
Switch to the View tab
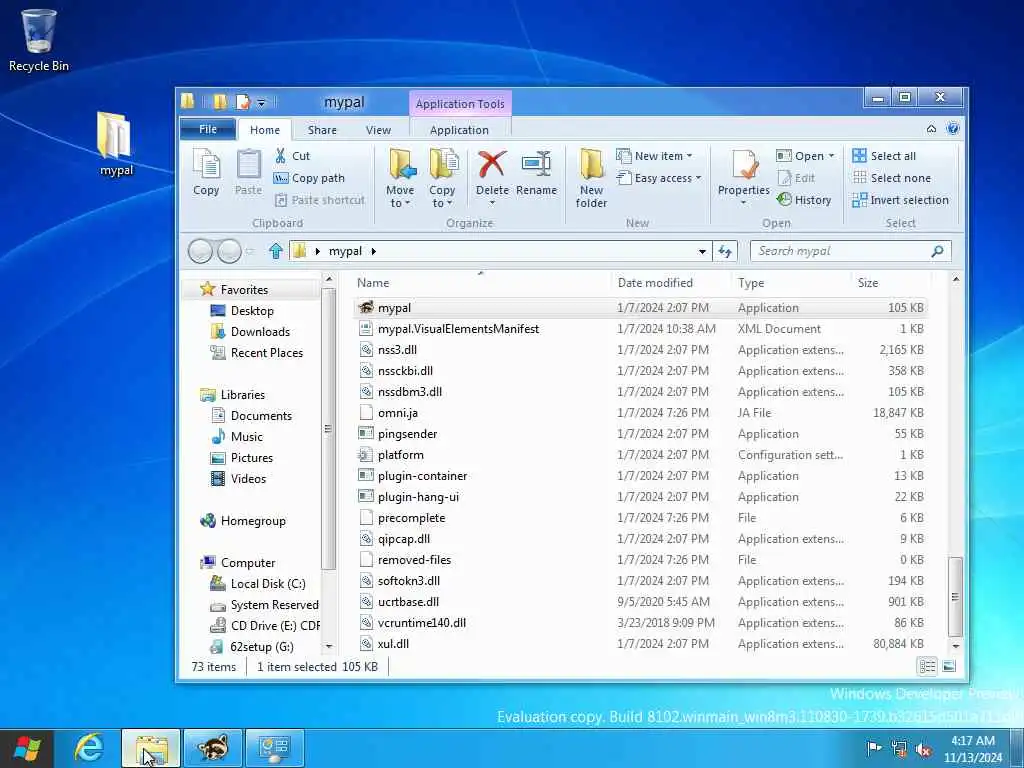378,130
